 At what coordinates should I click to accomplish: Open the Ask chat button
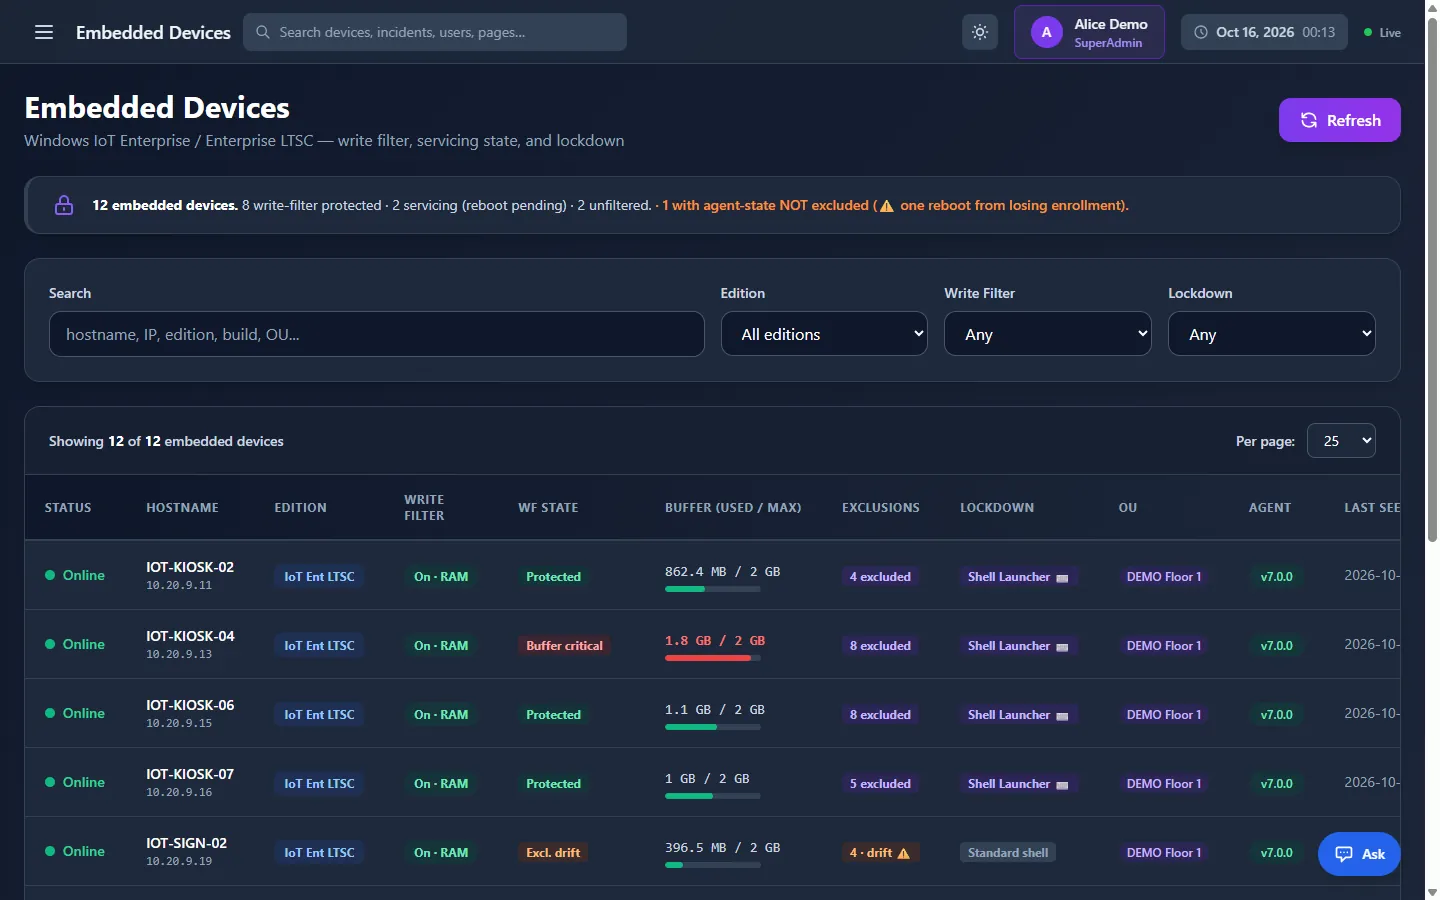pyautogui.click(x=1359, y=854)
